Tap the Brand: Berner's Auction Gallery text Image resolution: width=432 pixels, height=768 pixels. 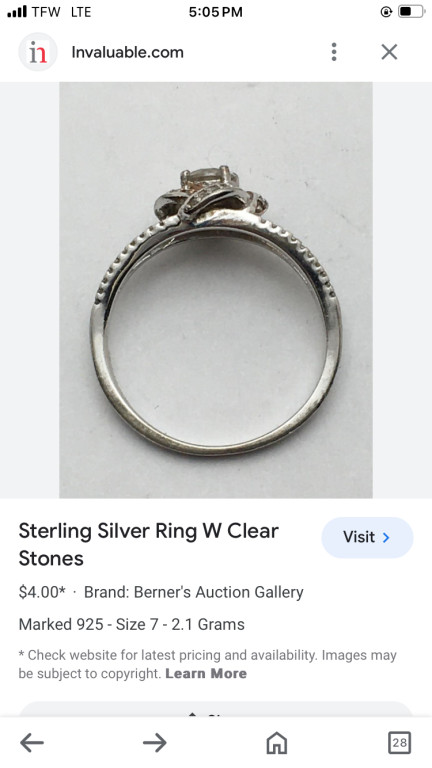tap(193, 592)
